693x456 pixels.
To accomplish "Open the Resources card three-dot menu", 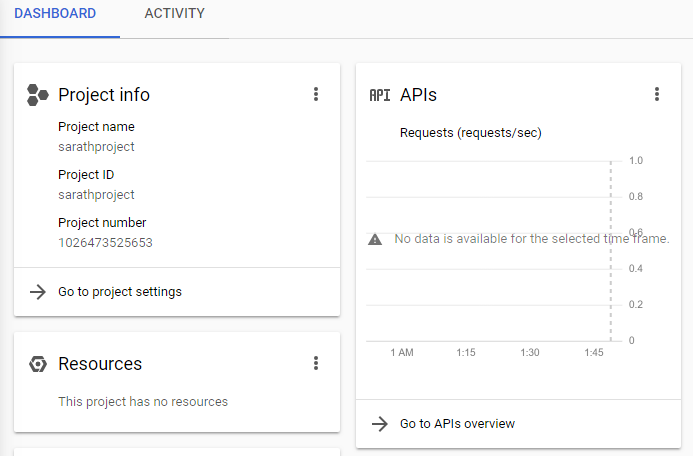I will 316,363.
